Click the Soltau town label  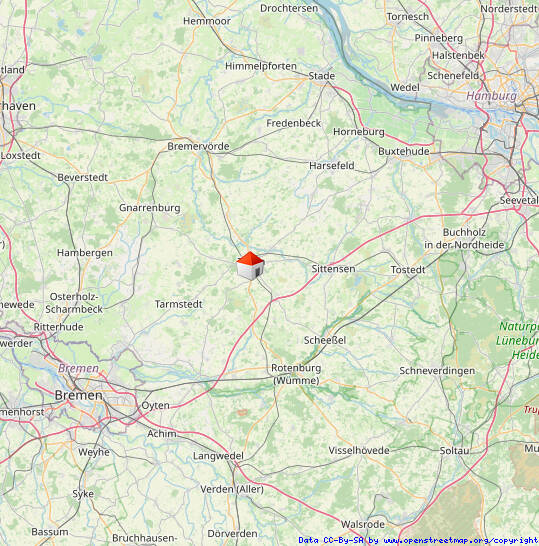pos(454,451)
